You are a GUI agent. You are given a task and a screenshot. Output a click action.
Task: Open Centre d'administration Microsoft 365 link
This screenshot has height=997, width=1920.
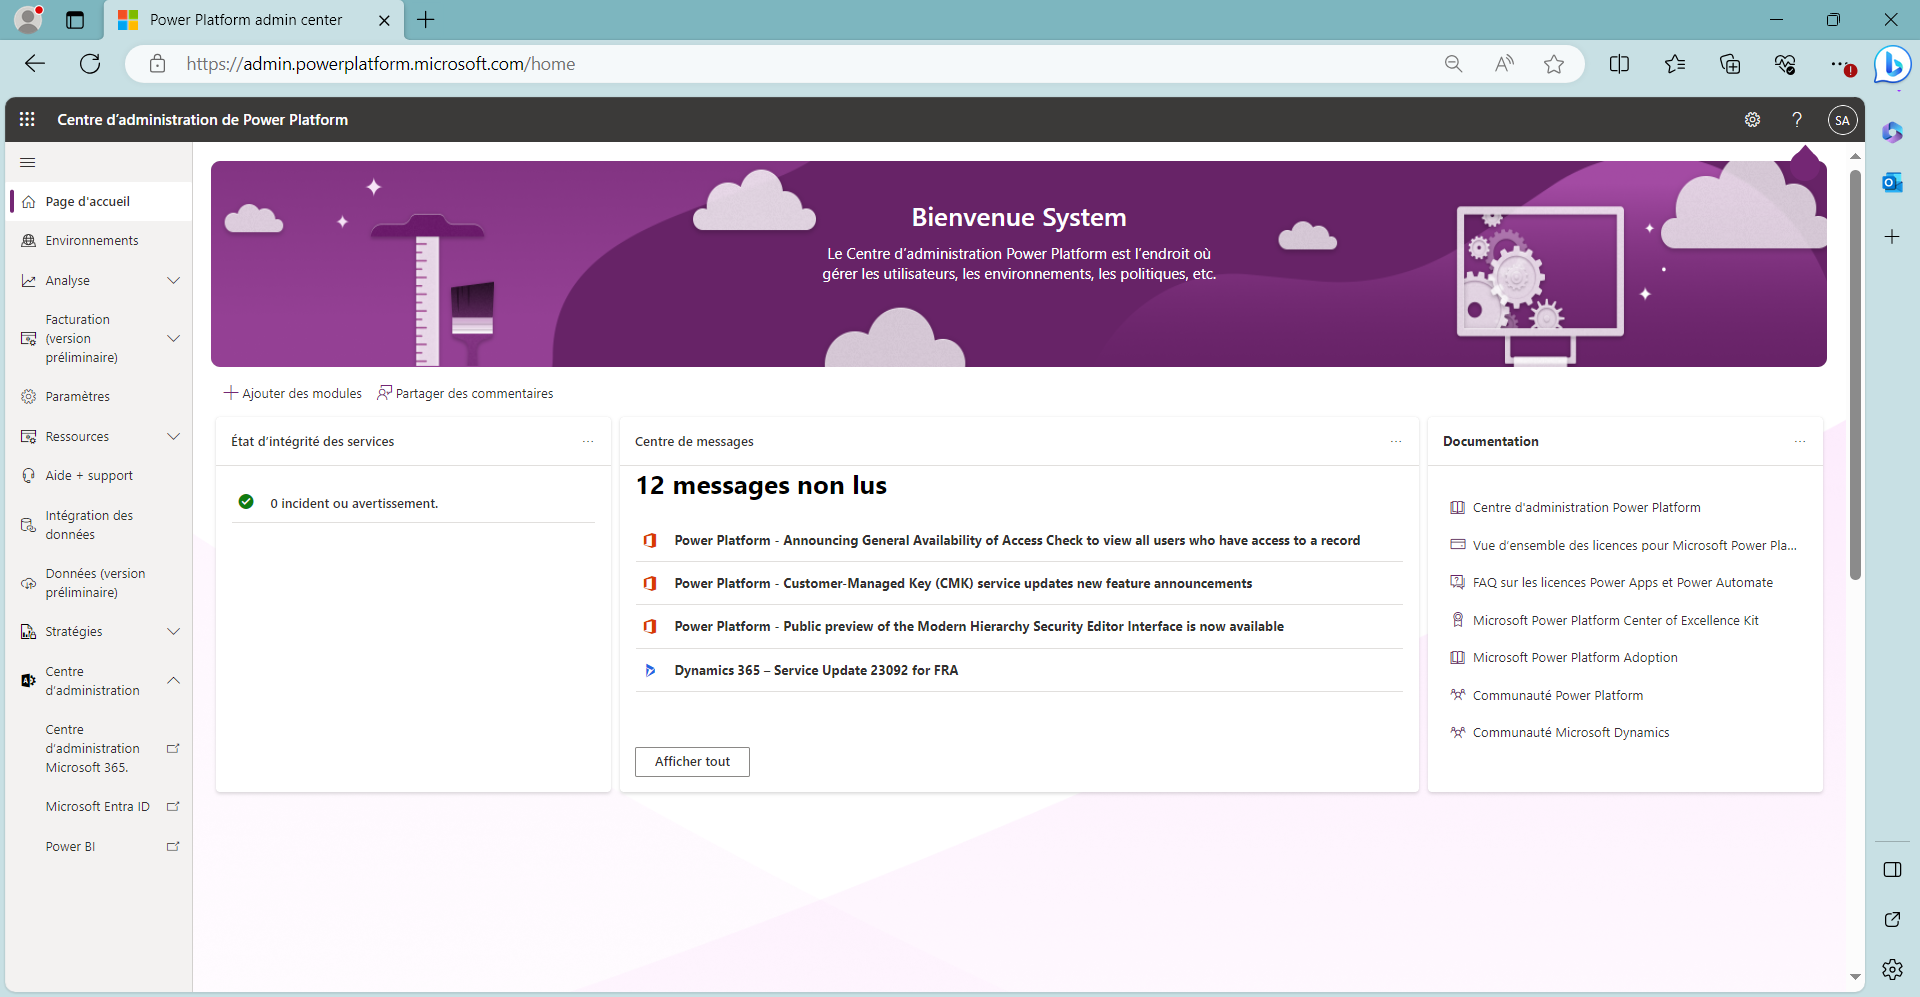100,749
